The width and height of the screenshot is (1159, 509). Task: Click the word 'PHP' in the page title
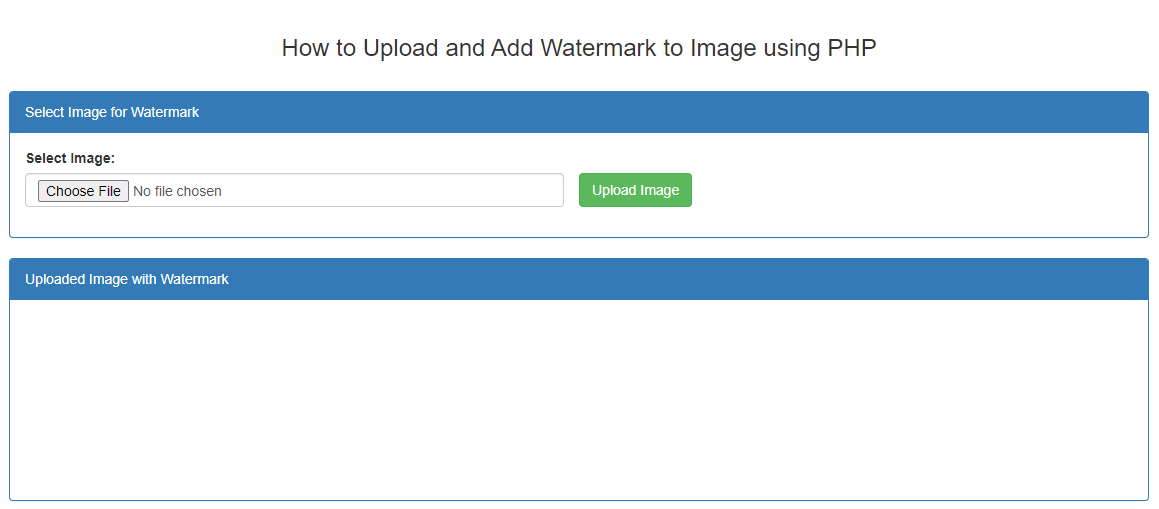(851, 48)
